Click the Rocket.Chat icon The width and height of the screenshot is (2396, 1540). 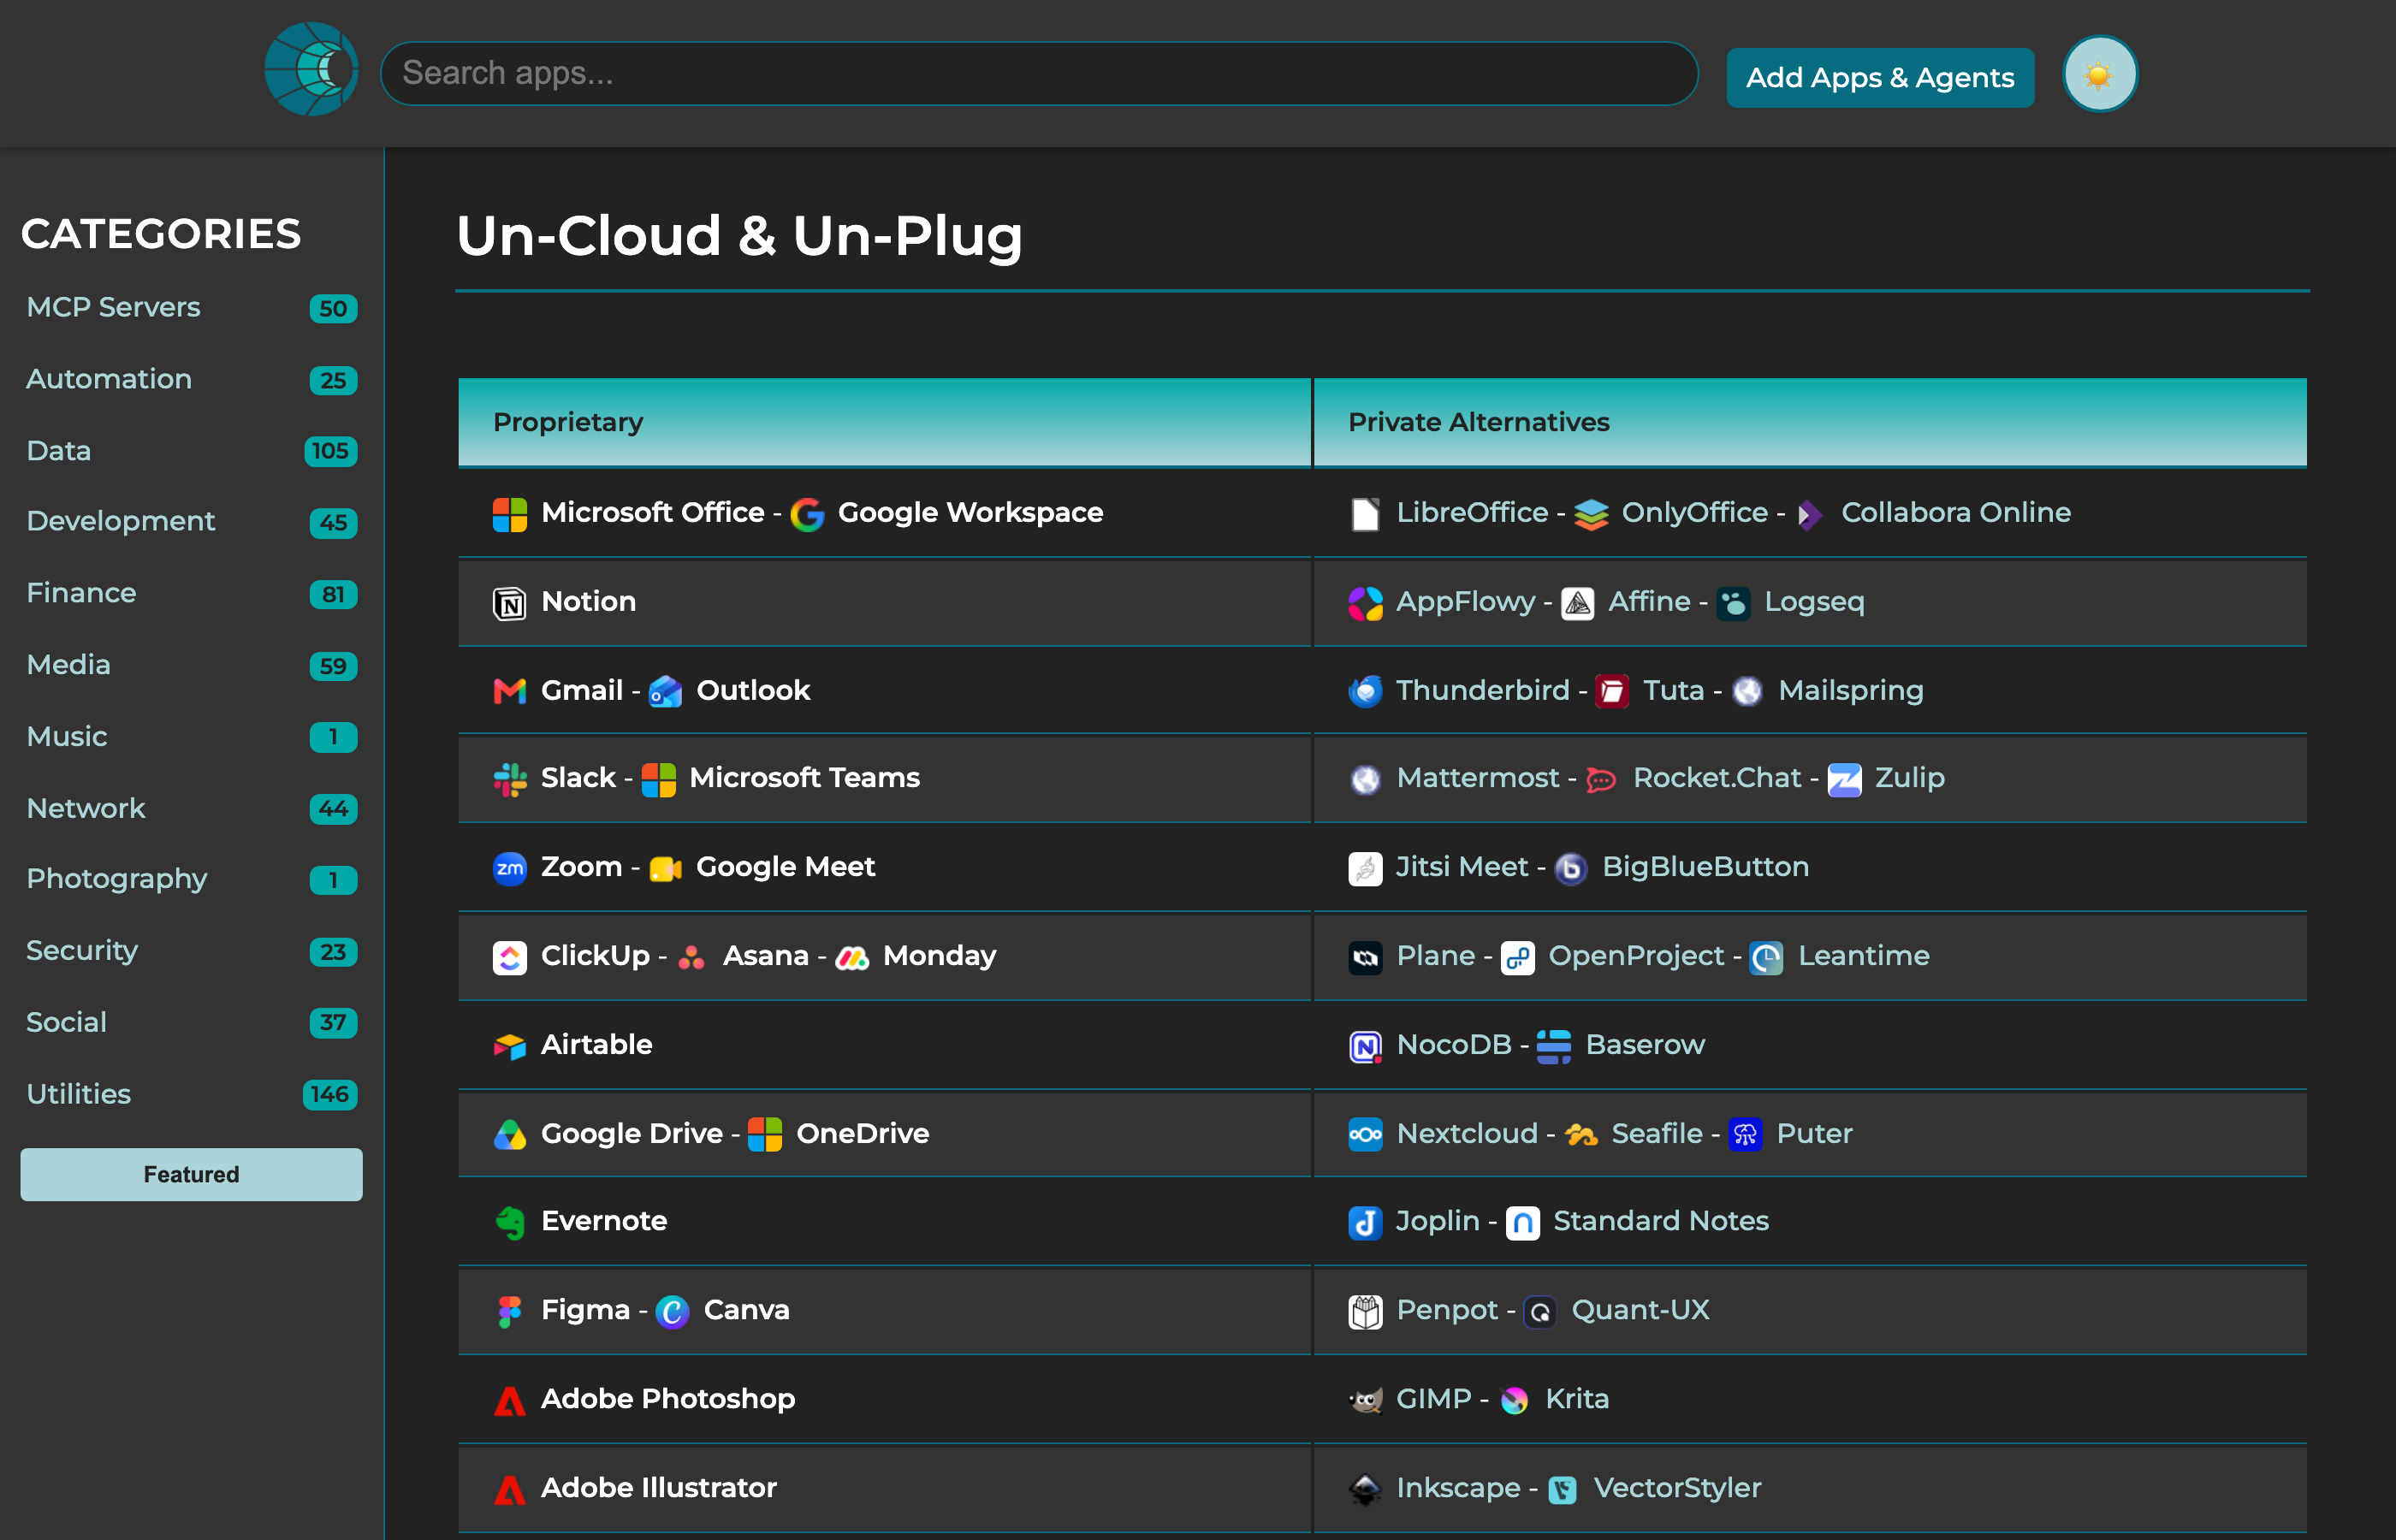1602,779
